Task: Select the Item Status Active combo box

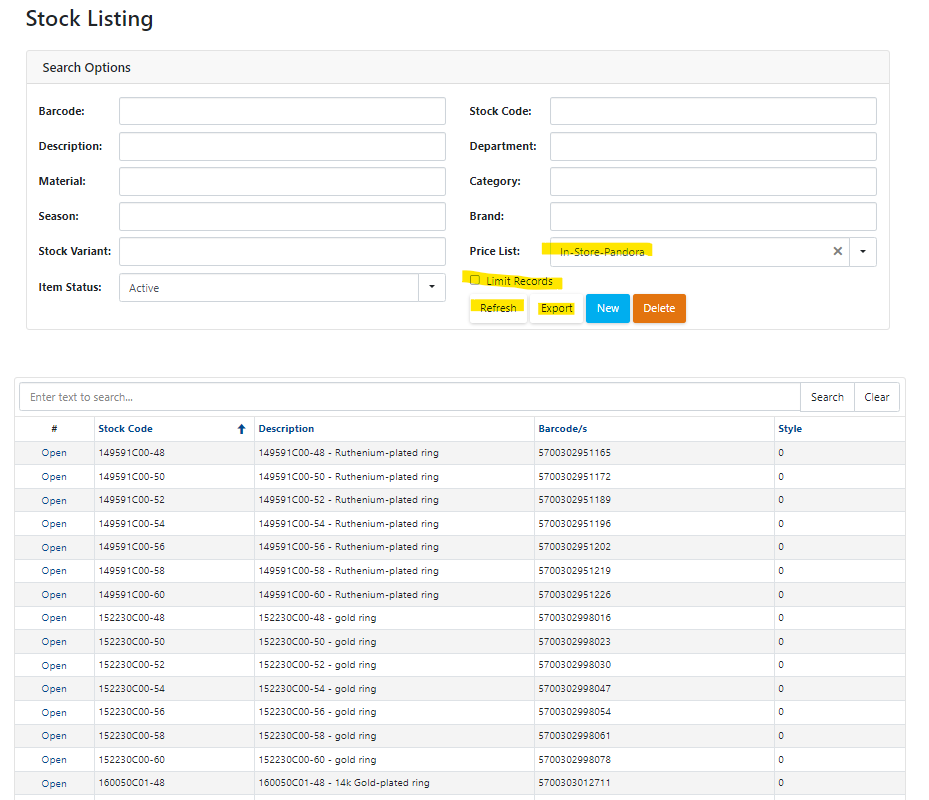Action: pos(282,287)
